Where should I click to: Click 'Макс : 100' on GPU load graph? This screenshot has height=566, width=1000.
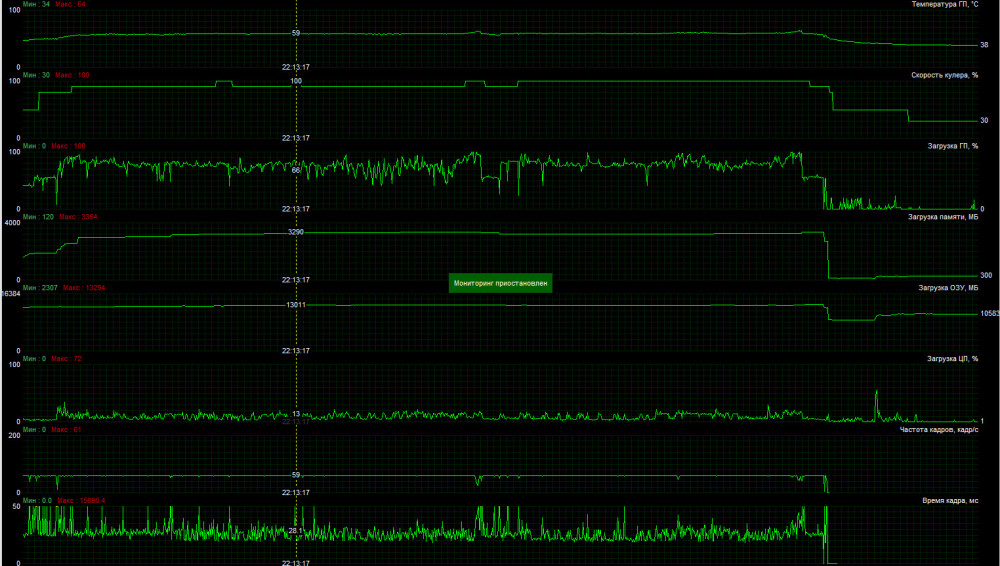tap(68, 146)
